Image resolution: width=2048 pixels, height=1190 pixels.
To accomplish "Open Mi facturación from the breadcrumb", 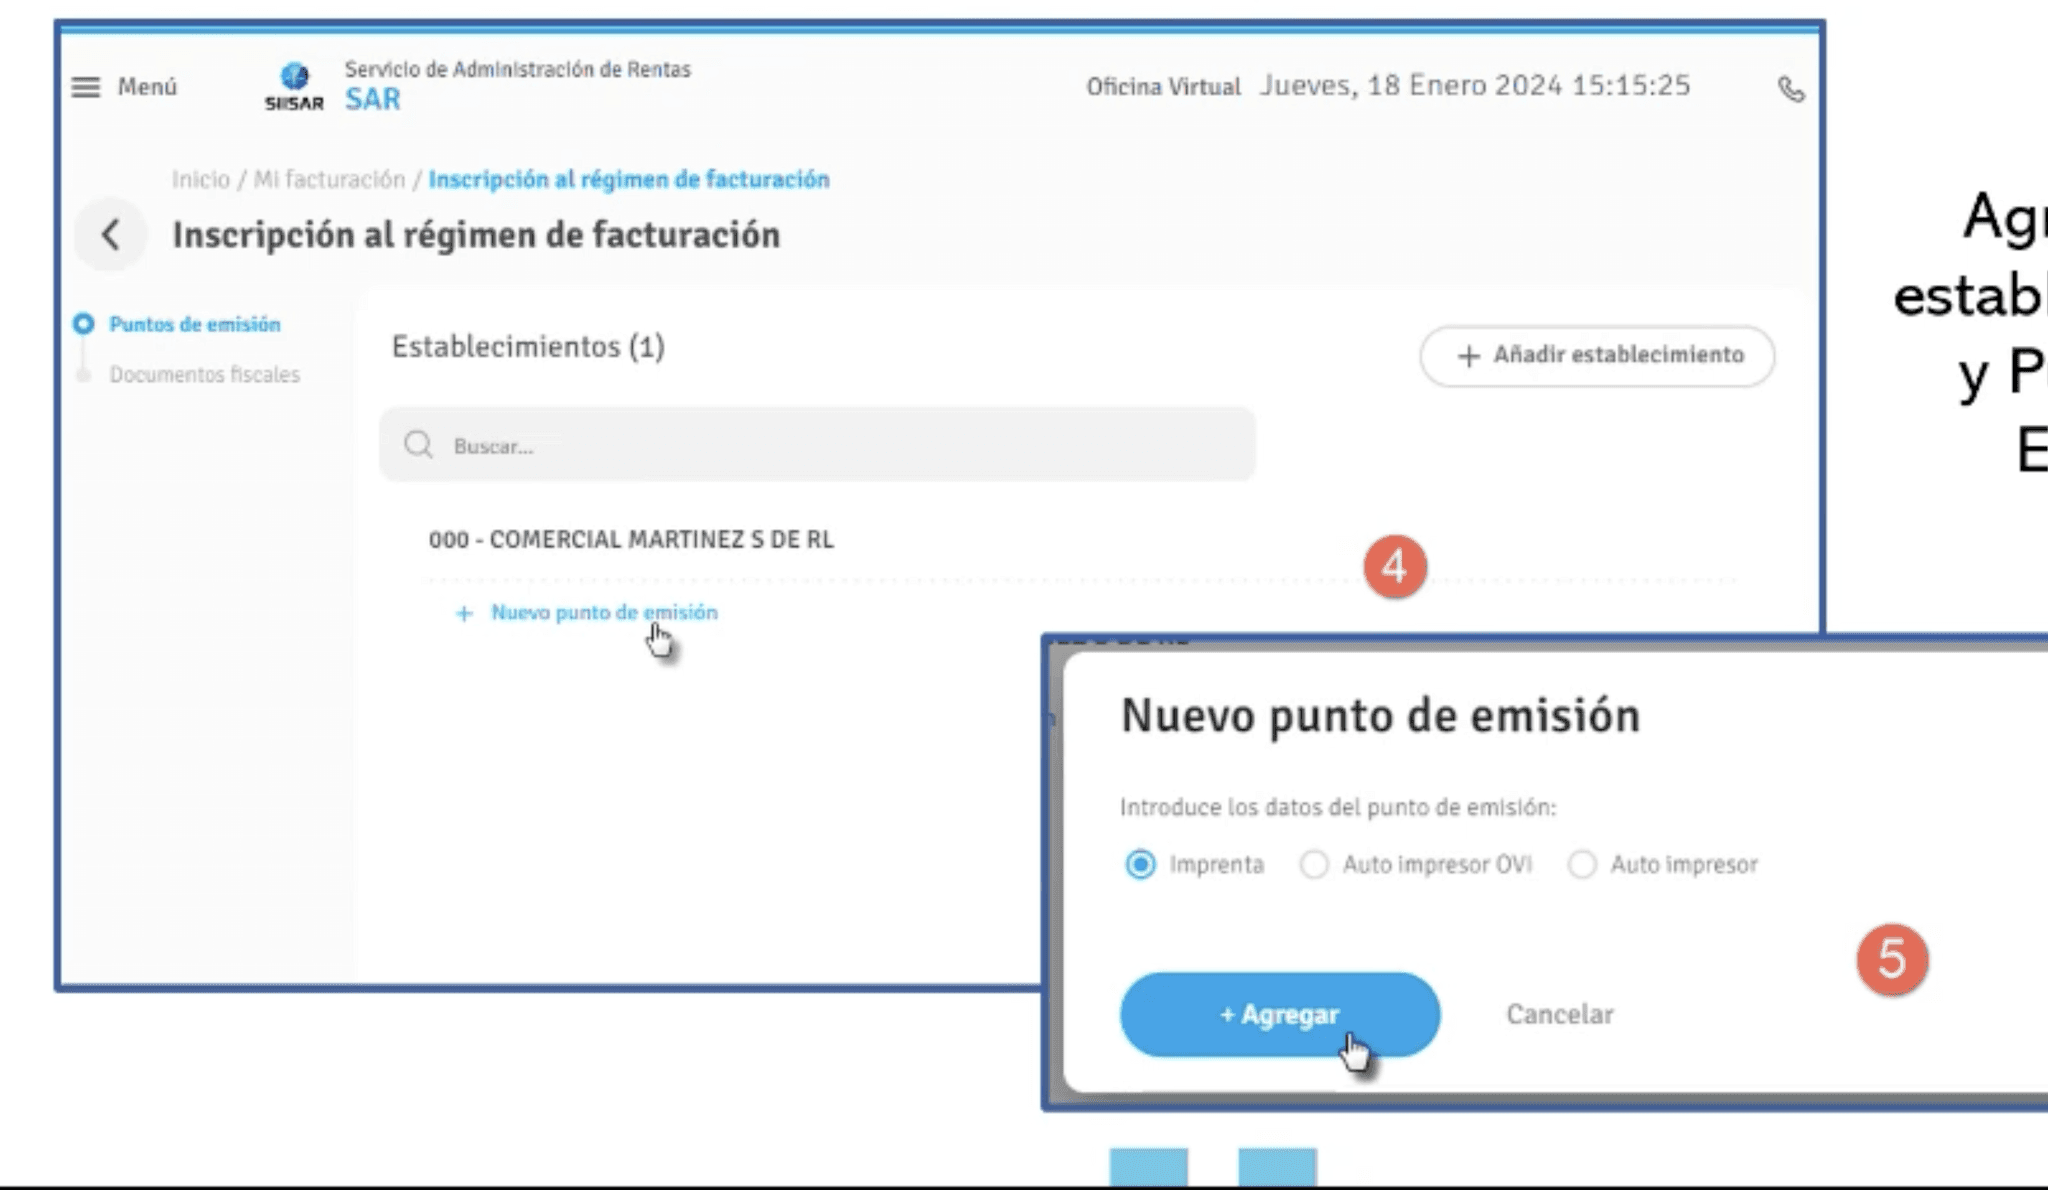I will coord(328,179).
